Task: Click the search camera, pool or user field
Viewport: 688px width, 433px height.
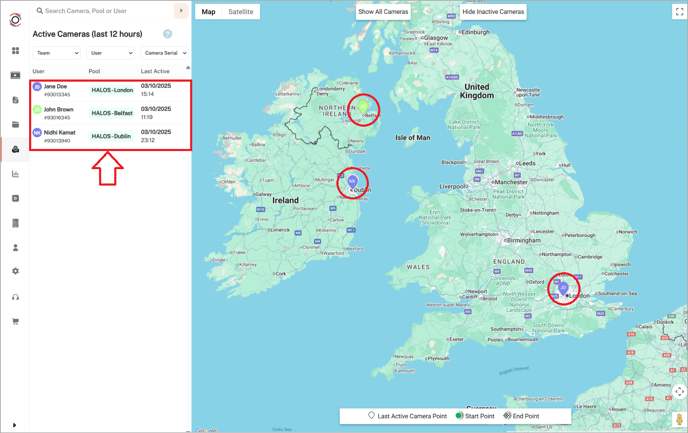Action: [x=105, y=11]
